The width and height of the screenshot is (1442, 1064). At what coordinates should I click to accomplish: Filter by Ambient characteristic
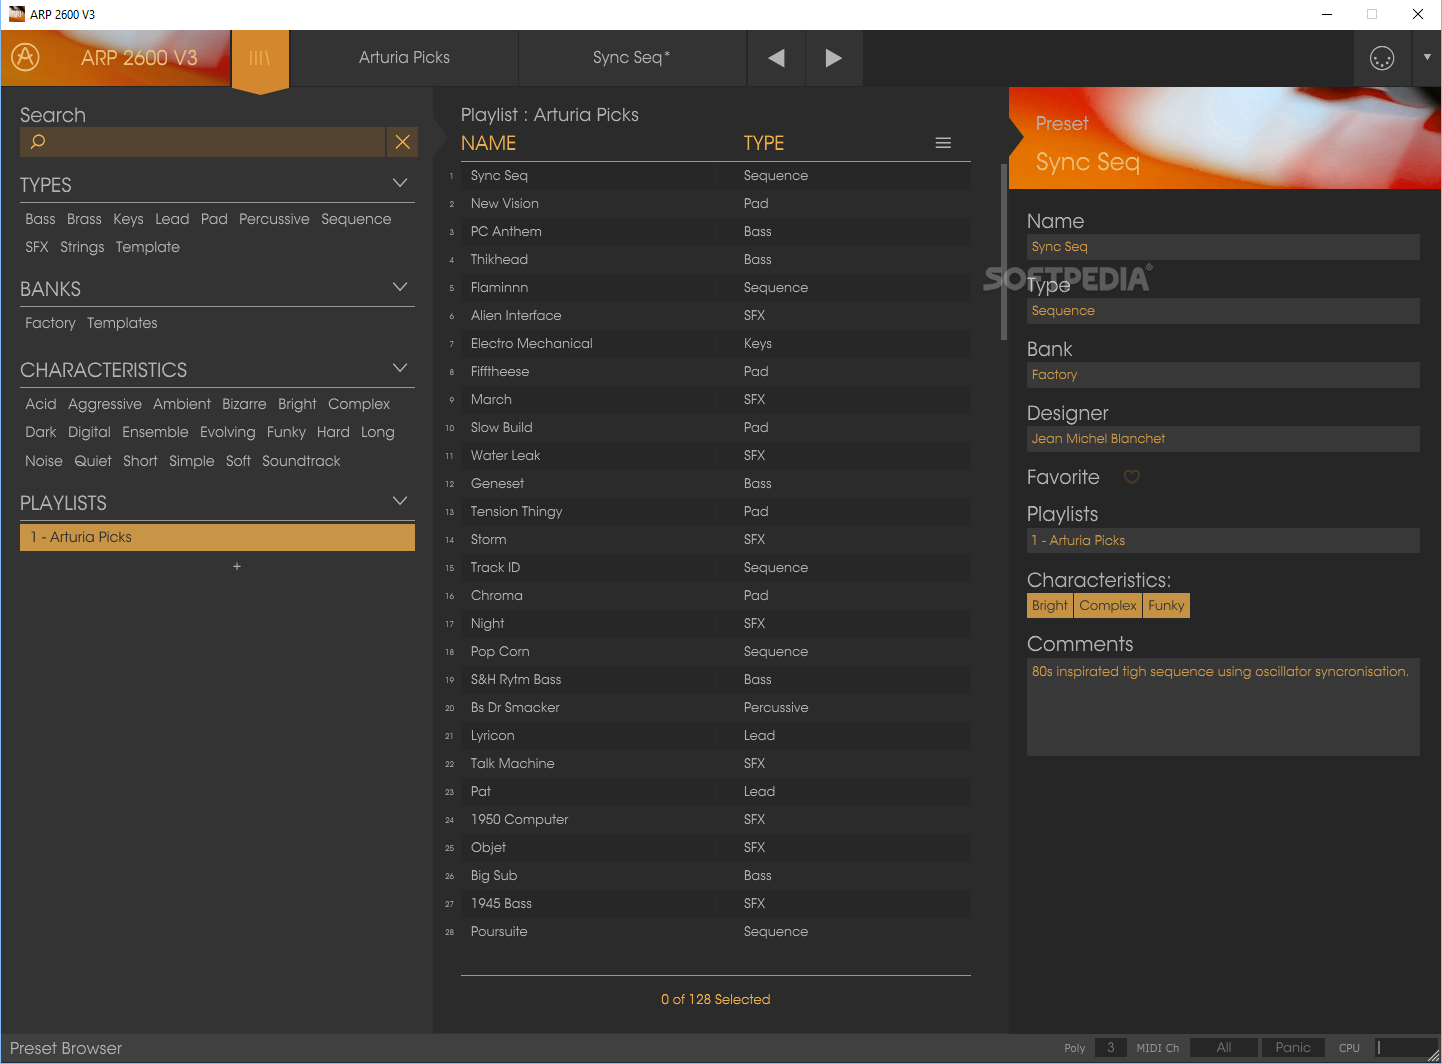click(x=182, y=404)
